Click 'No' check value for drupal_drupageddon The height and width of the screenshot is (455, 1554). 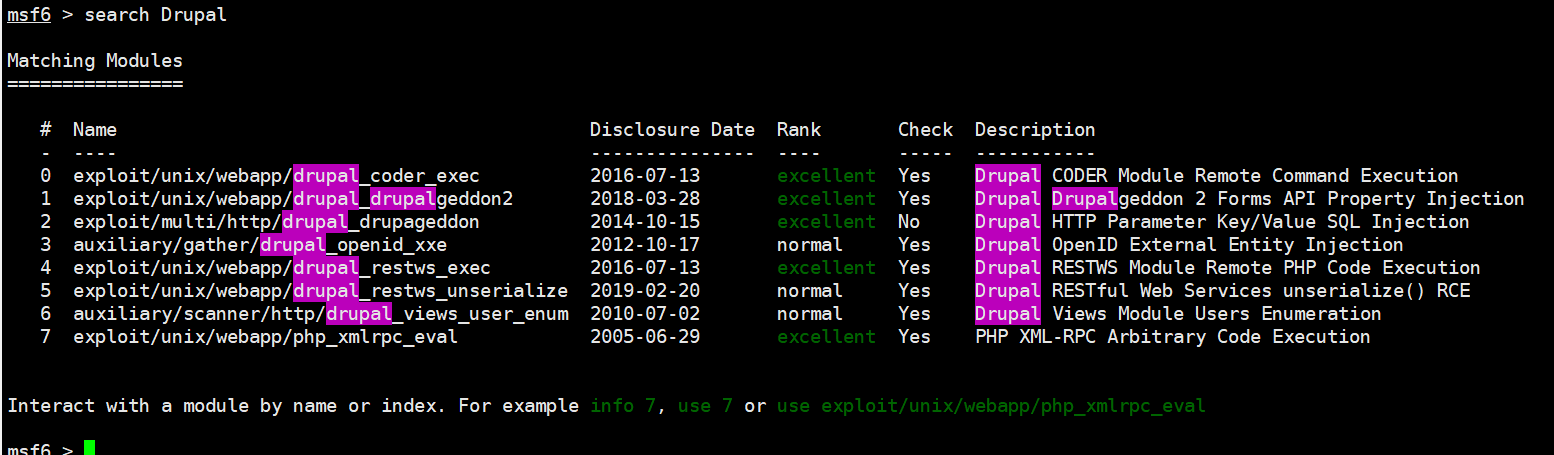(x=909, y=222)
